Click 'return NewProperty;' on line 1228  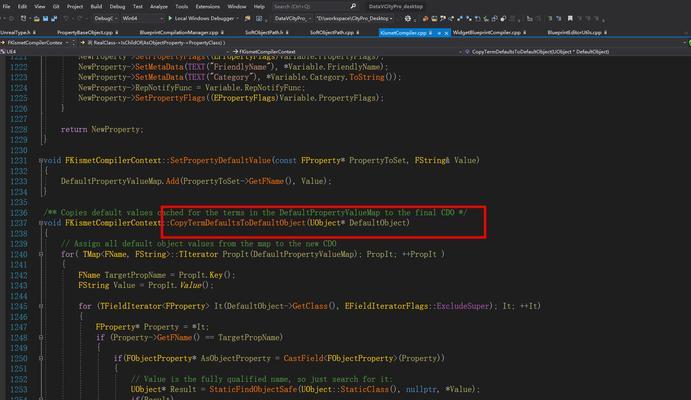102,130
